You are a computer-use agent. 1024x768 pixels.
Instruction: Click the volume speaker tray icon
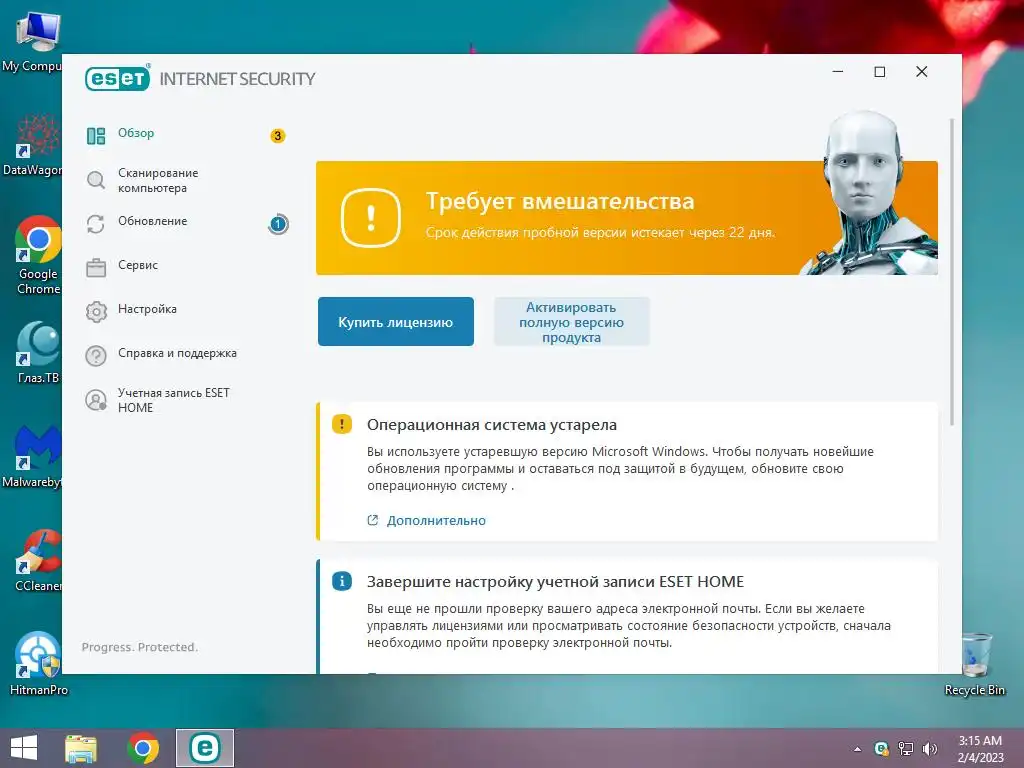[x=929, y=749]
